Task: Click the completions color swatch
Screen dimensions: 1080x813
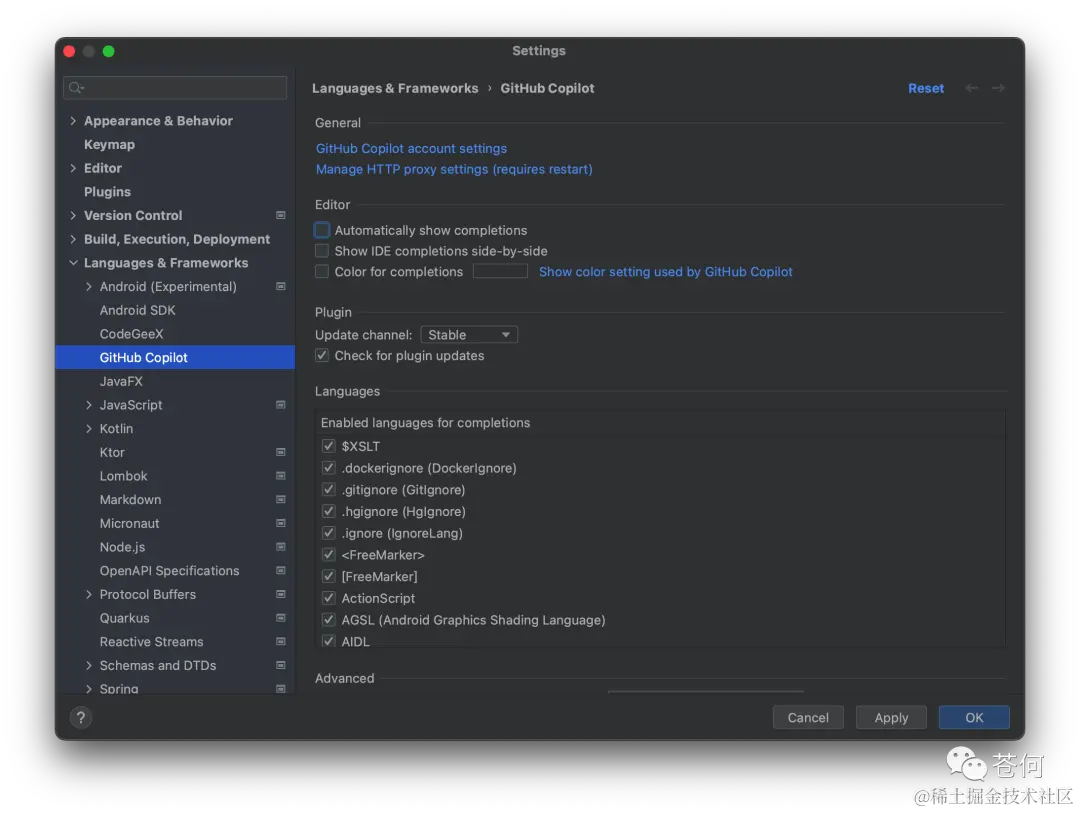Action: point(500,271)
